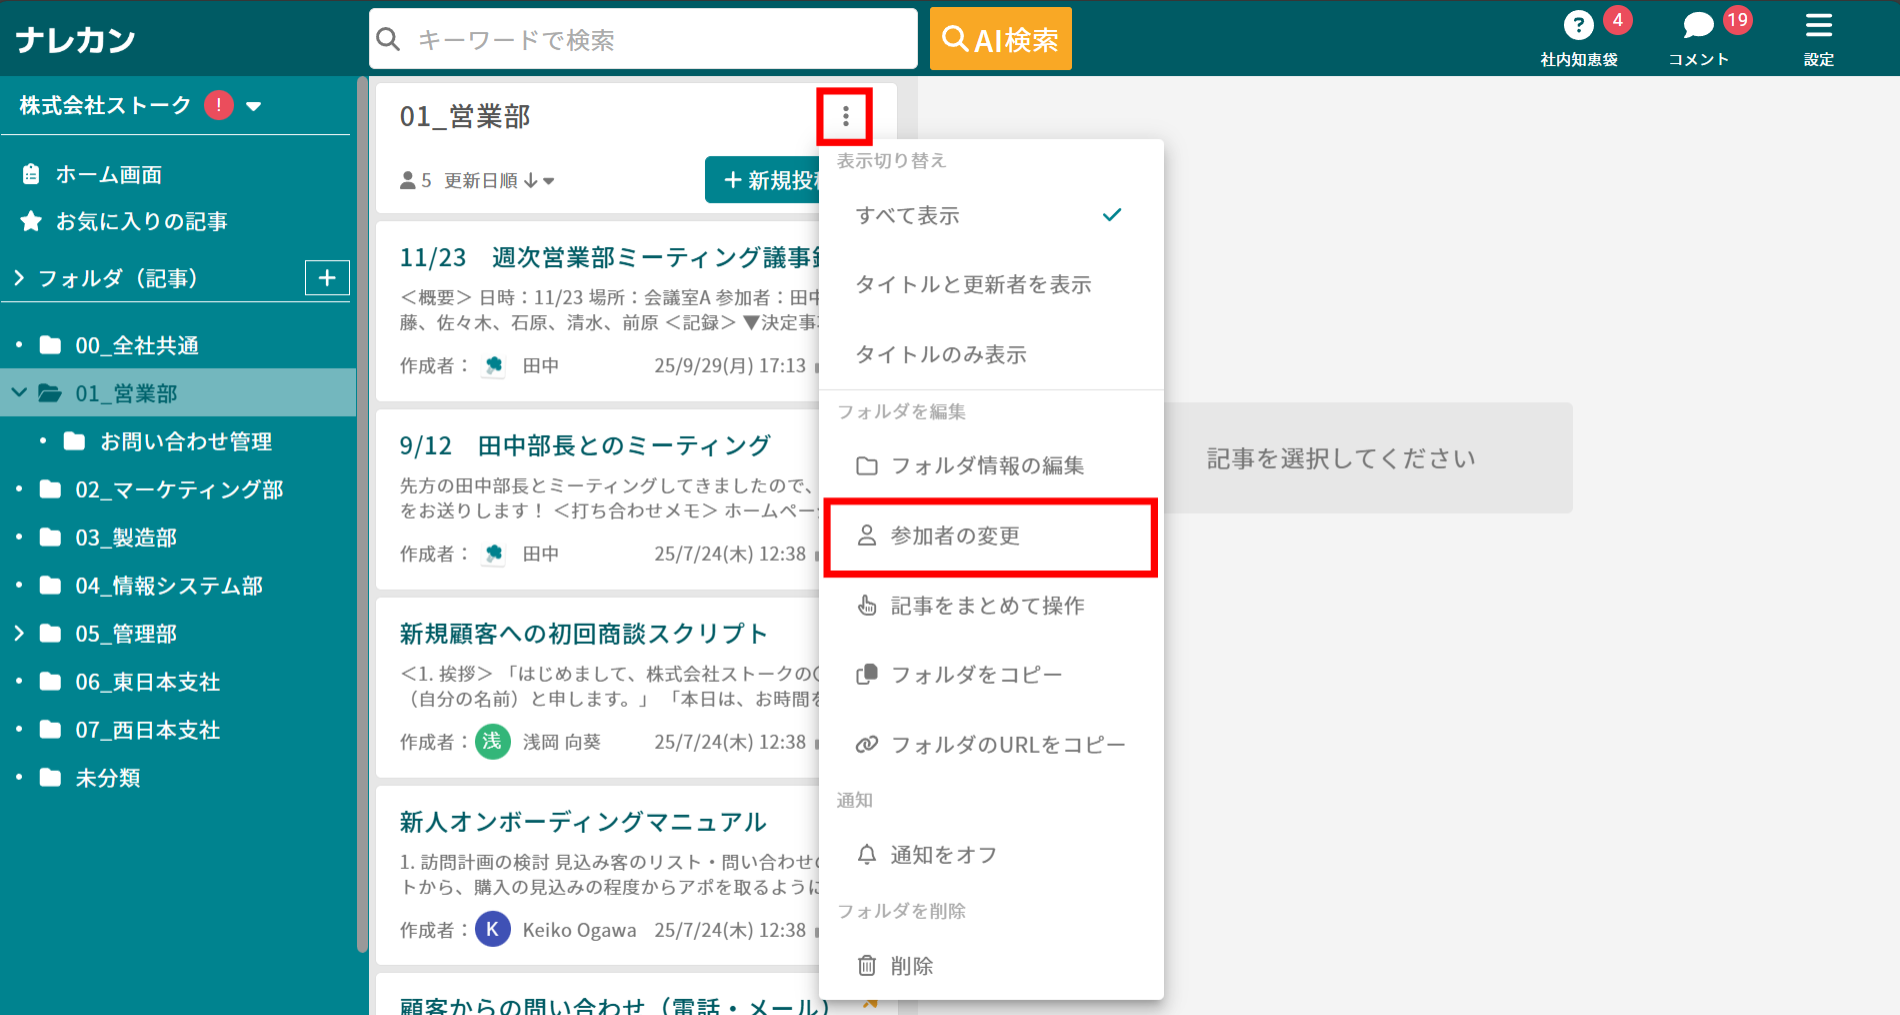Expand the 05_管理部 folder
The image size is (1900, 1015).
pyautogui.click(x=17, y=633)
